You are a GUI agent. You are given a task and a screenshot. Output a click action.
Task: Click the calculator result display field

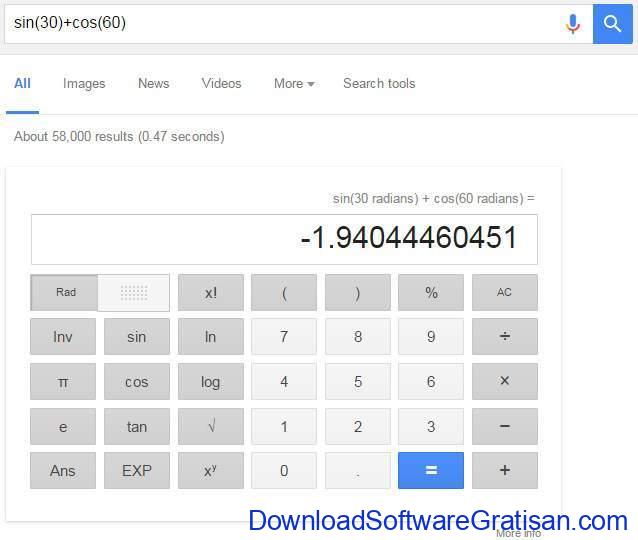(x=284, y=239)
